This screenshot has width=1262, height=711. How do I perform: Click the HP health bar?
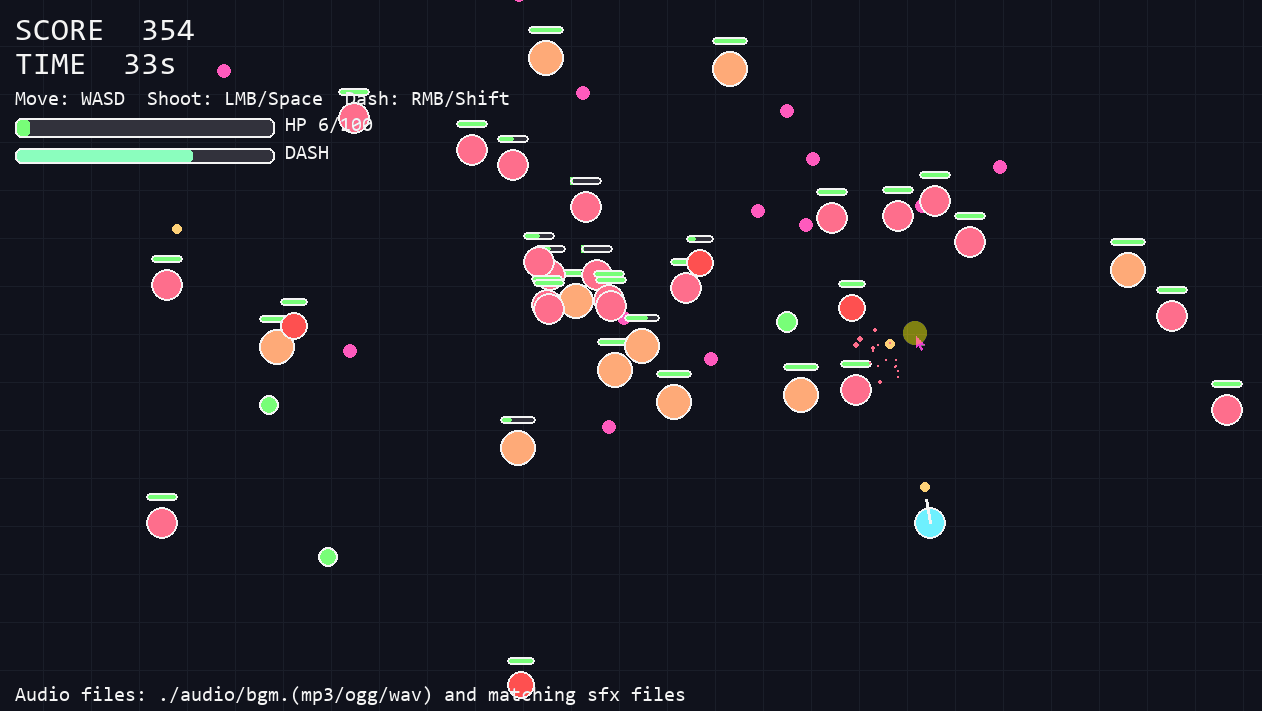coord(145,128)
